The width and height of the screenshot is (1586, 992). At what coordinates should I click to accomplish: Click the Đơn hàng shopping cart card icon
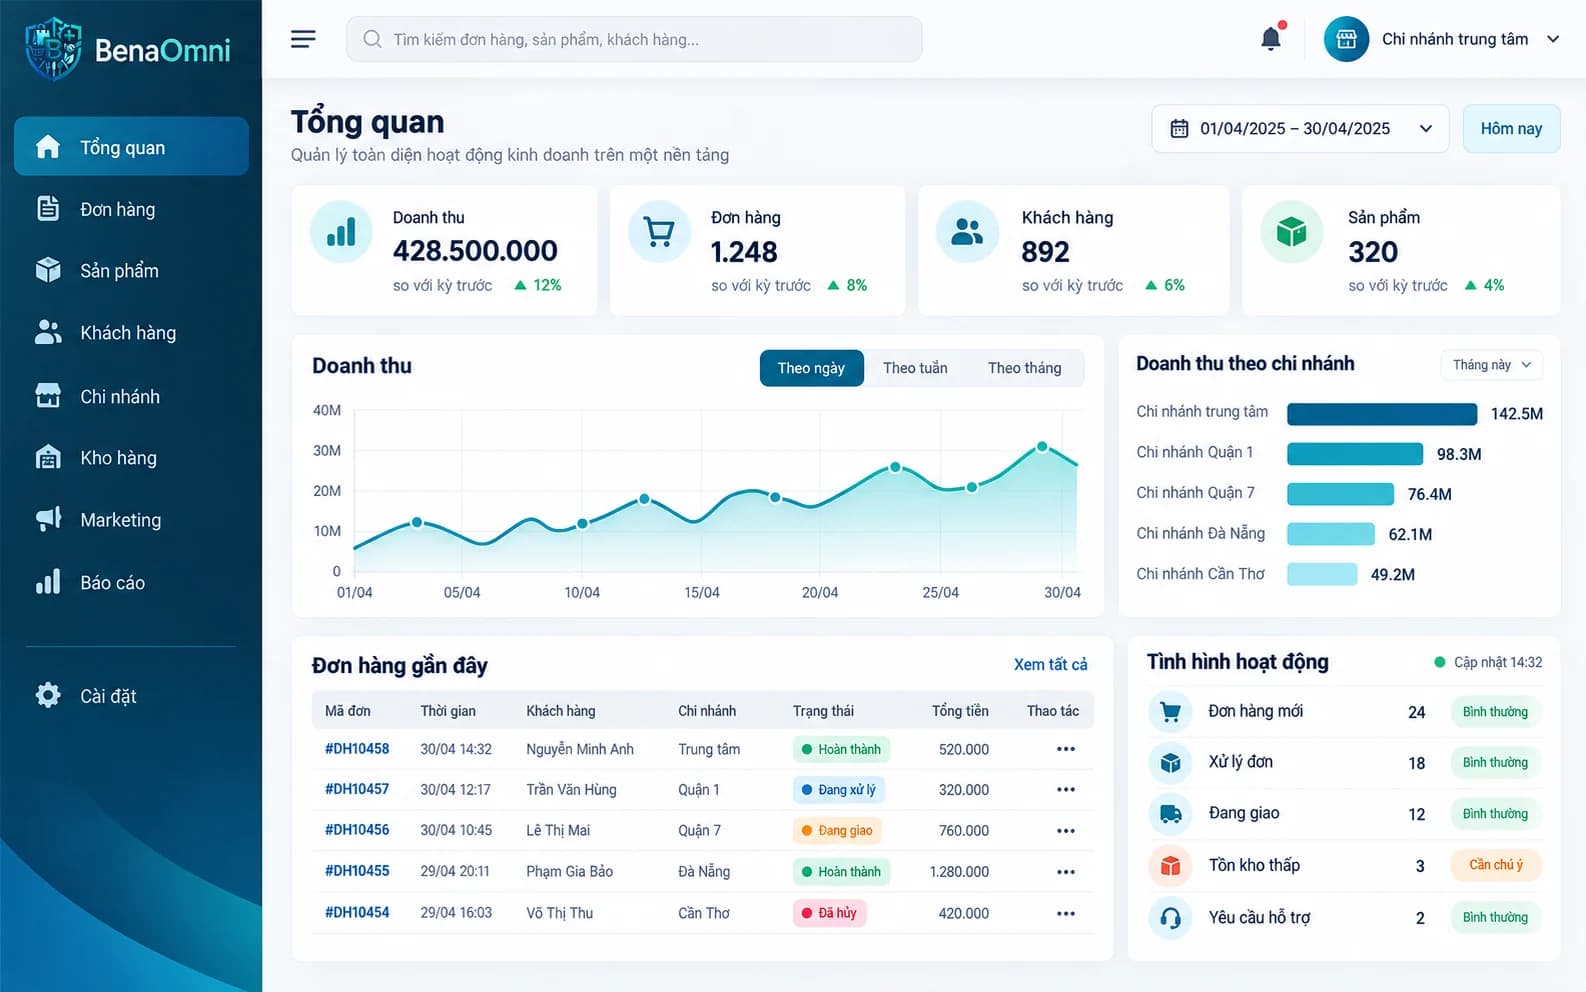click(x=659, y=232)
